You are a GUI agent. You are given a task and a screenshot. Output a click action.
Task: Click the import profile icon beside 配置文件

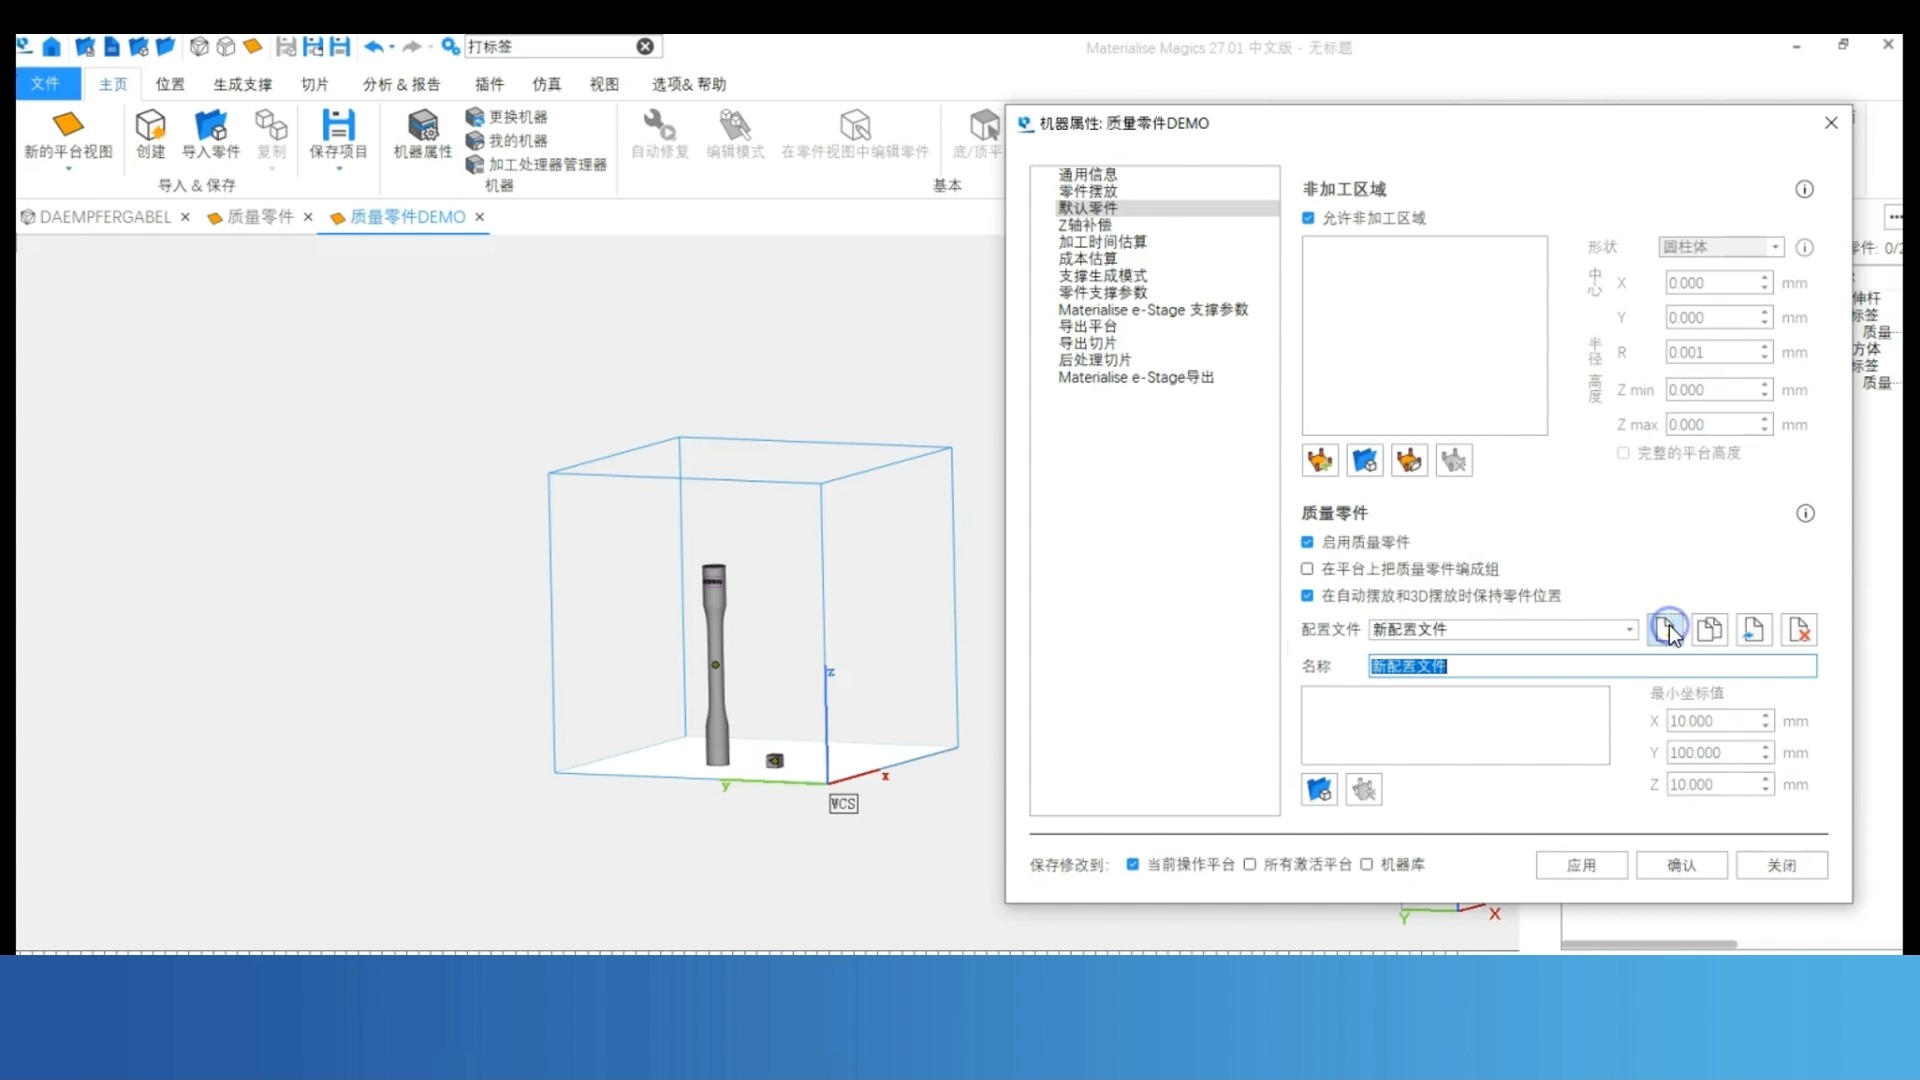(x=1754, y=629)
